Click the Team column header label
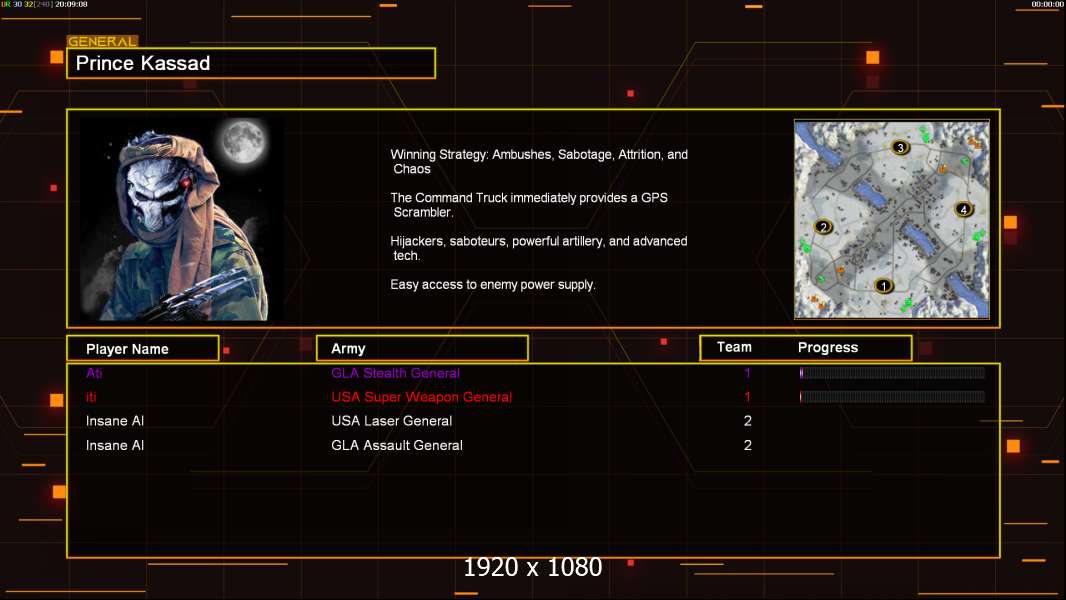 click(734, 347)
